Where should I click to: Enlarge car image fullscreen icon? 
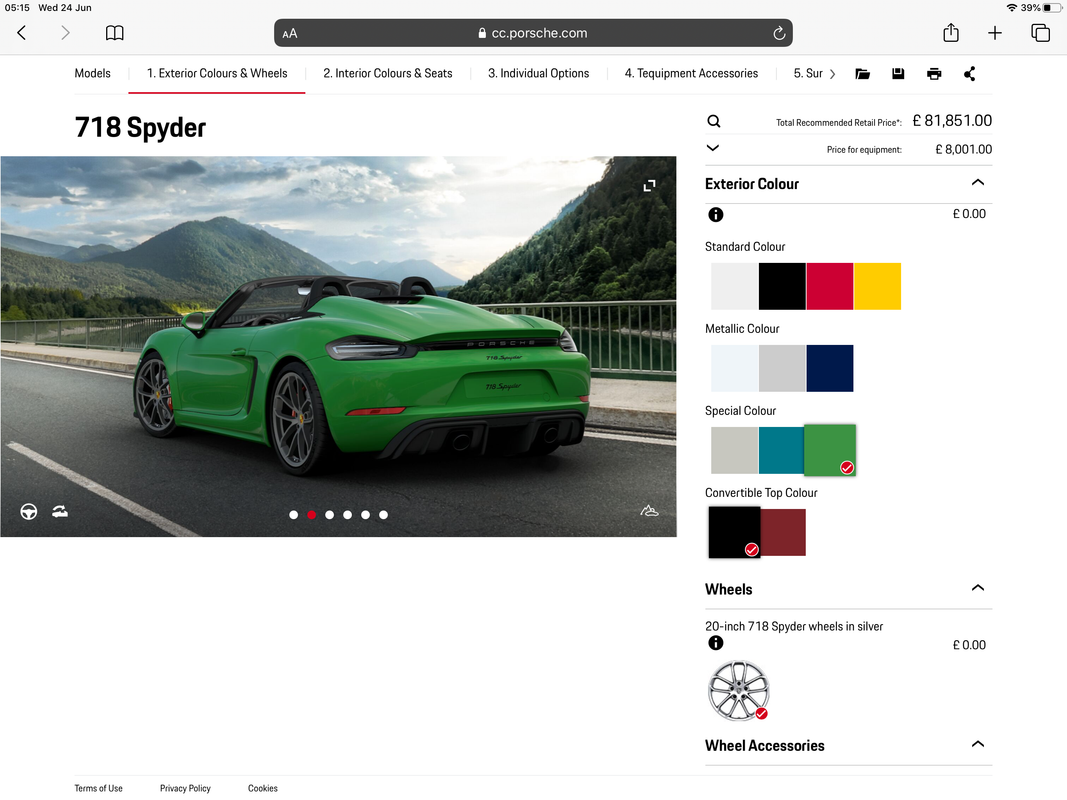pyautogui.click(x=650, y=186)
